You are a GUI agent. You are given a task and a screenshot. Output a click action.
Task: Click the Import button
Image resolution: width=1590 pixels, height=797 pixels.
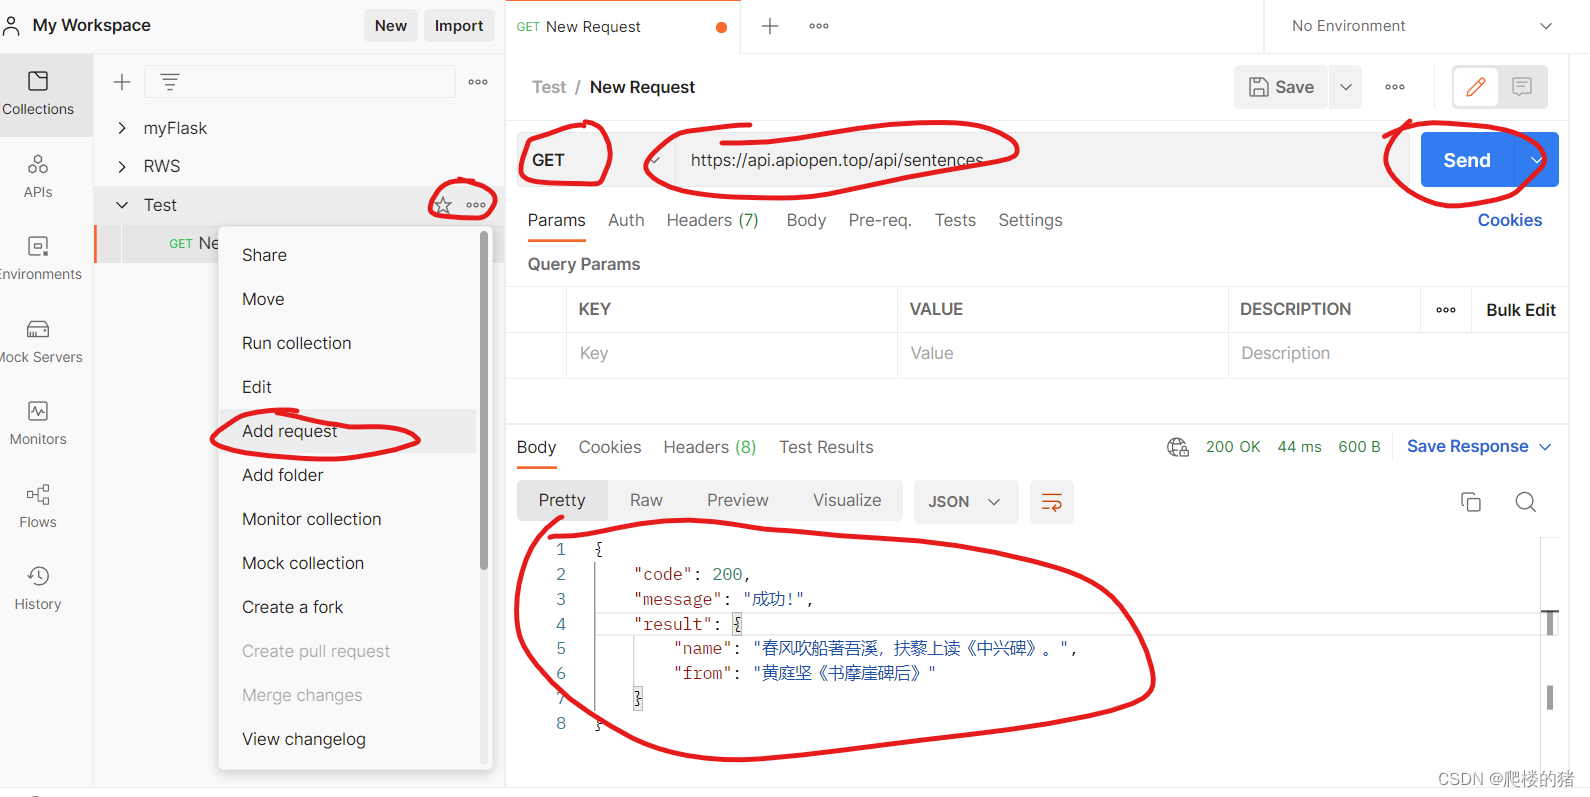click(459, 26)
